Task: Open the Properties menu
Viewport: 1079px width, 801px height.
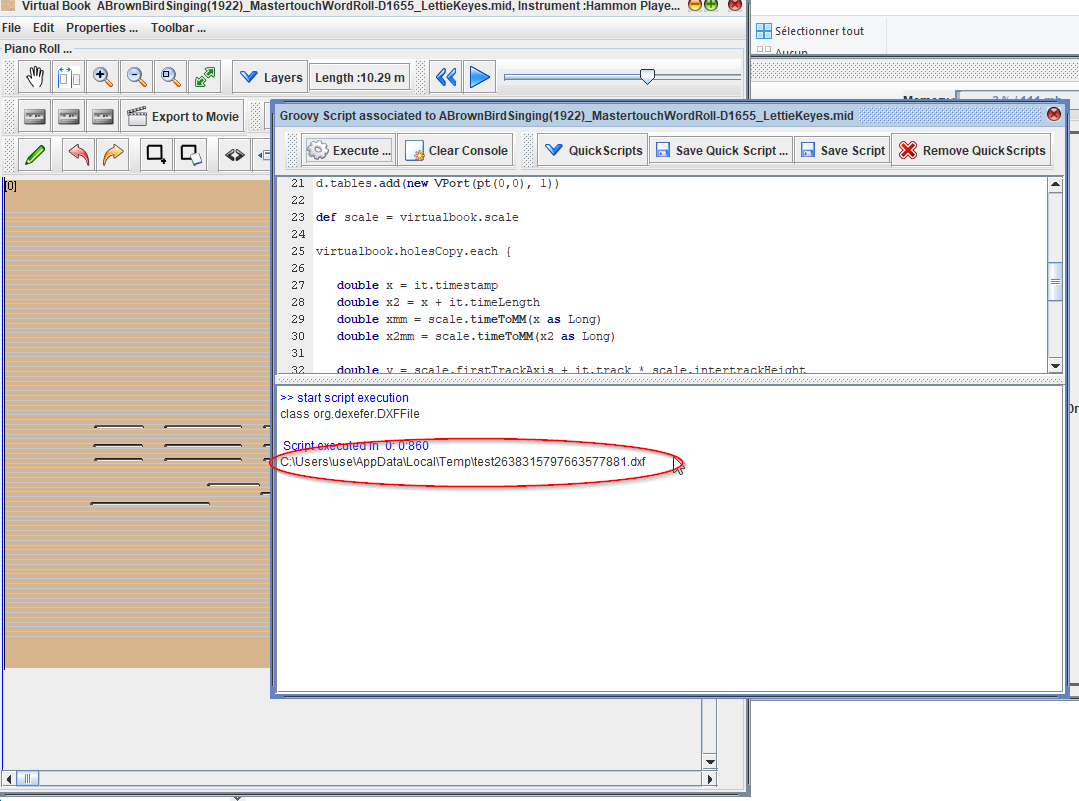Action: pos(101,27)
